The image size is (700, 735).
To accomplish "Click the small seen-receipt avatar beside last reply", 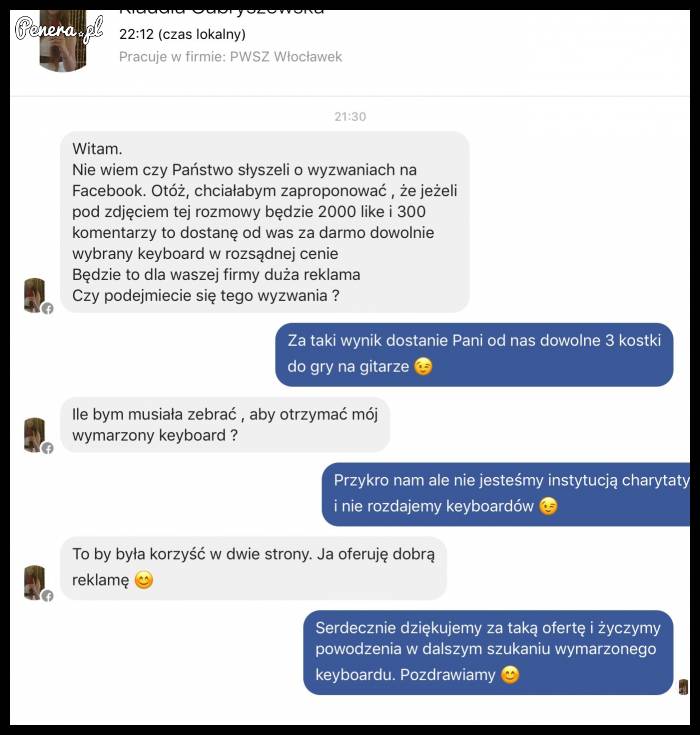I will tap(684, 687).
